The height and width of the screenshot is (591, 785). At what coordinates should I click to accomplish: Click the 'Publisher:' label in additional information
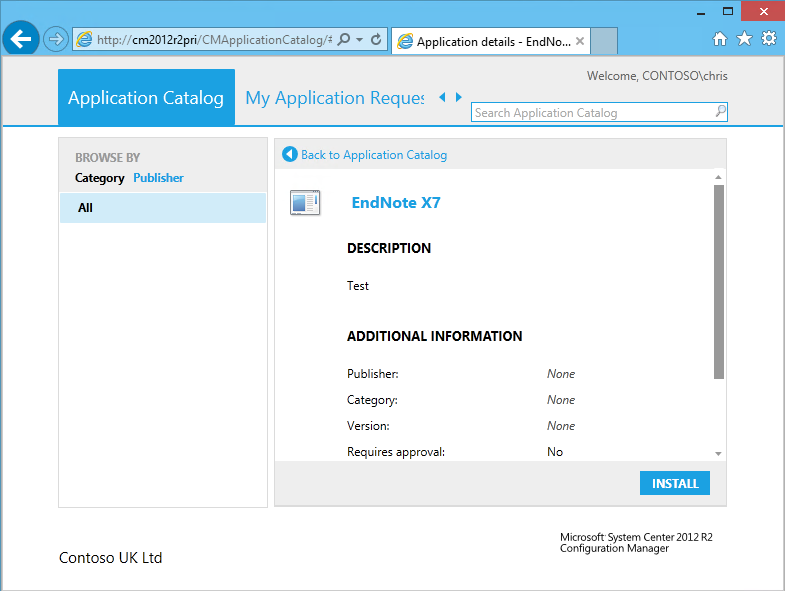[372, 374]
